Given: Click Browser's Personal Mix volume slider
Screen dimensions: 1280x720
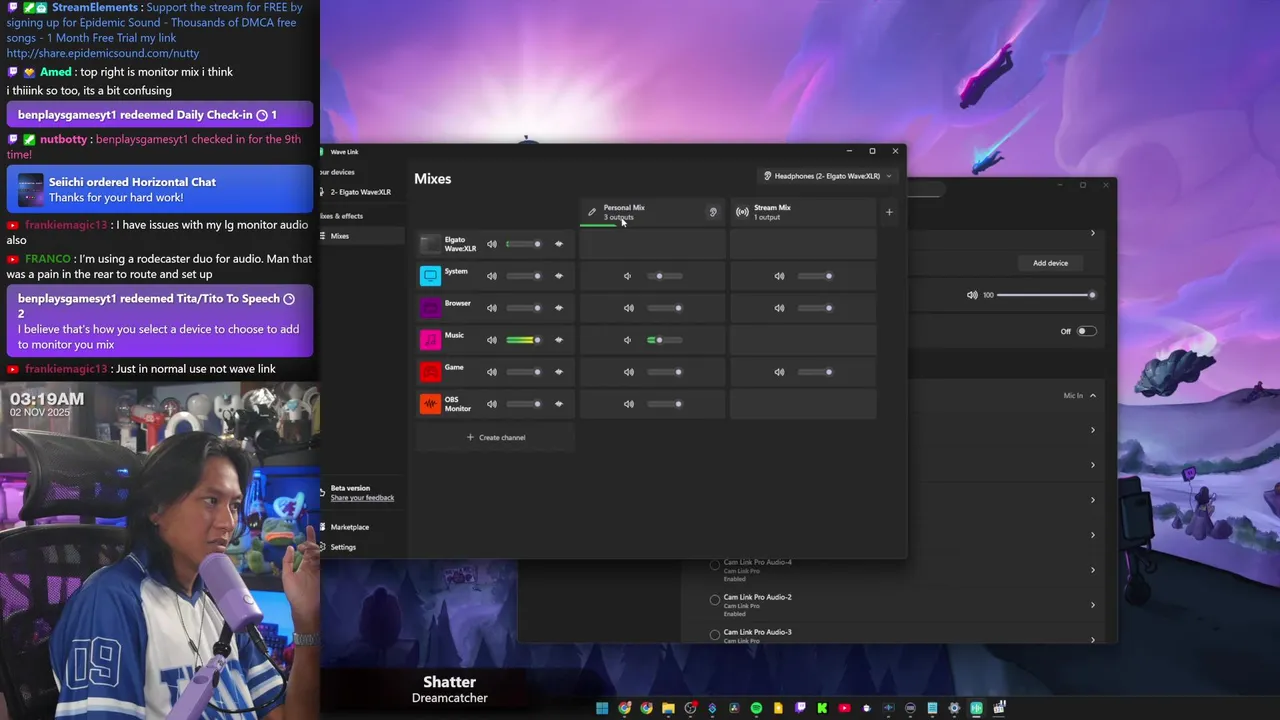Looking at the screenshot, I should tap(664, 308).
